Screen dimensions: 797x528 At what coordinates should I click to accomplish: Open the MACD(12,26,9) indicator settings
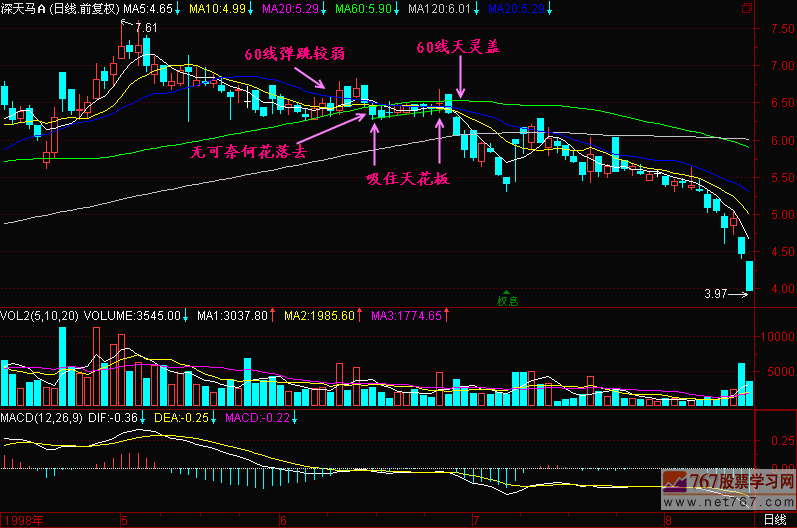(40, 417)
